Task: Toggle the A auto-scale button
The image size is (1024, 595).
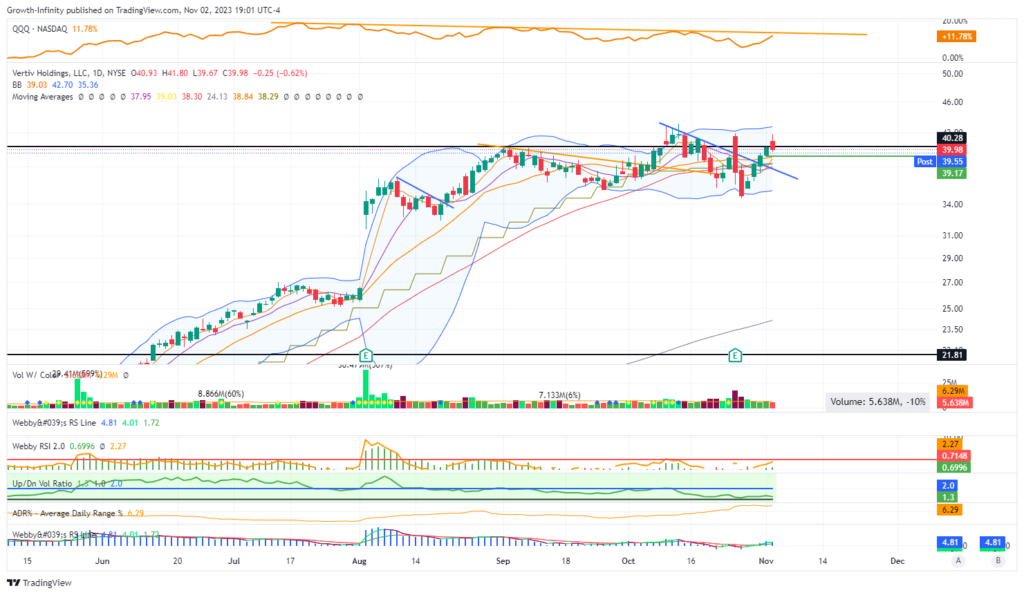Action: [957, 562]
